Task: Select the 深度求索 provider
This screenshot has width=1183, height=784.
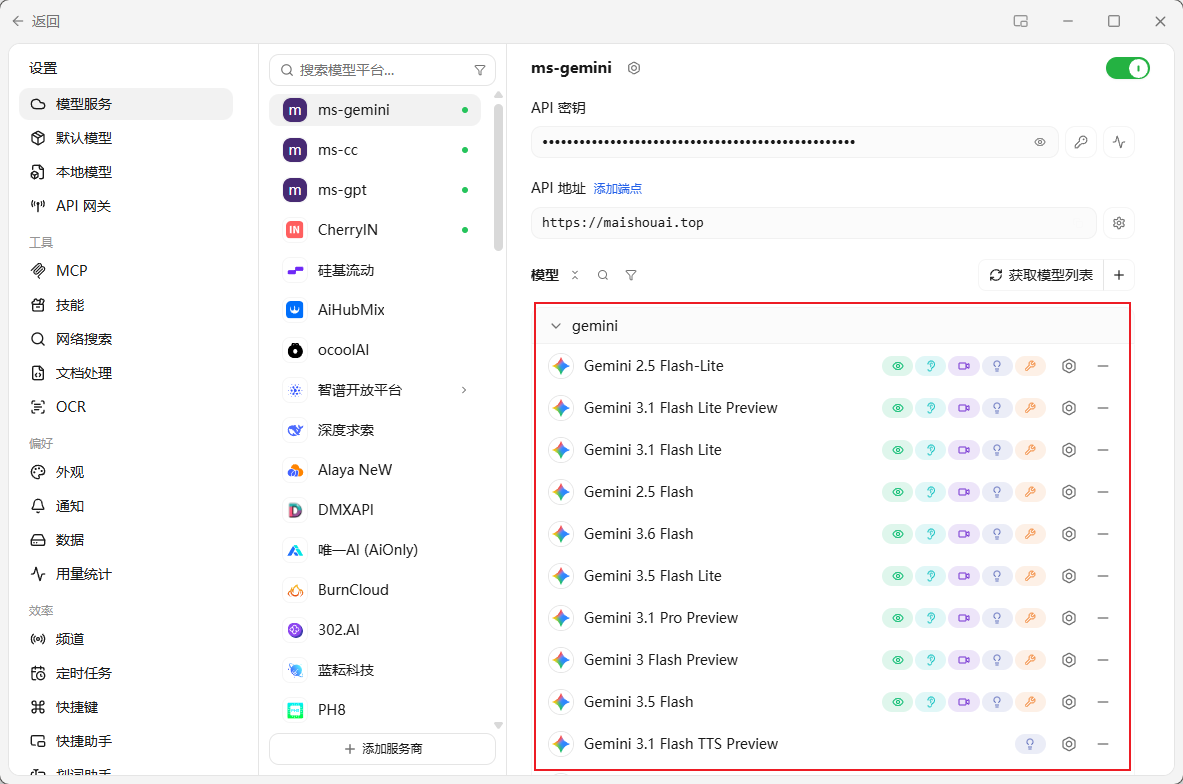Action: (375, 430)
